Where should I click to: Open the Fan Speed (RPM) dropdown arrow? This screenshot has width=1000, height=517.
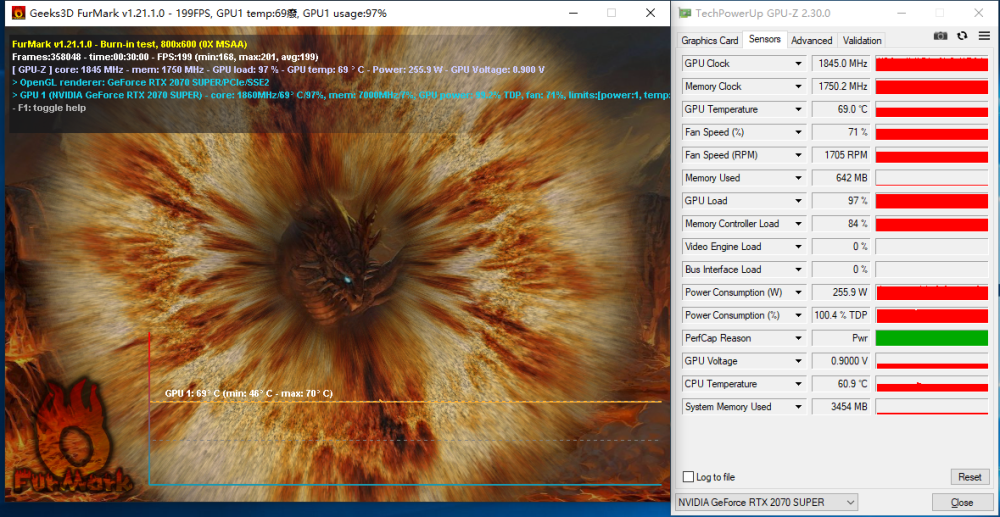coord(798,155)
